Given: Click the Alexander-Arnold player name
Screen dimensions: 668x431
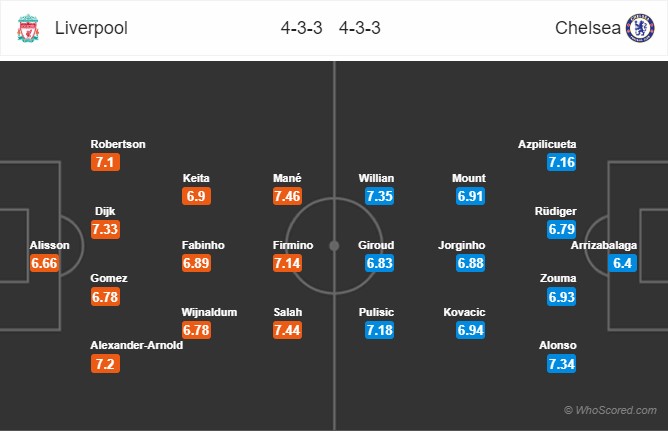Looking at the screenshot, I should [x=137, y=345].
